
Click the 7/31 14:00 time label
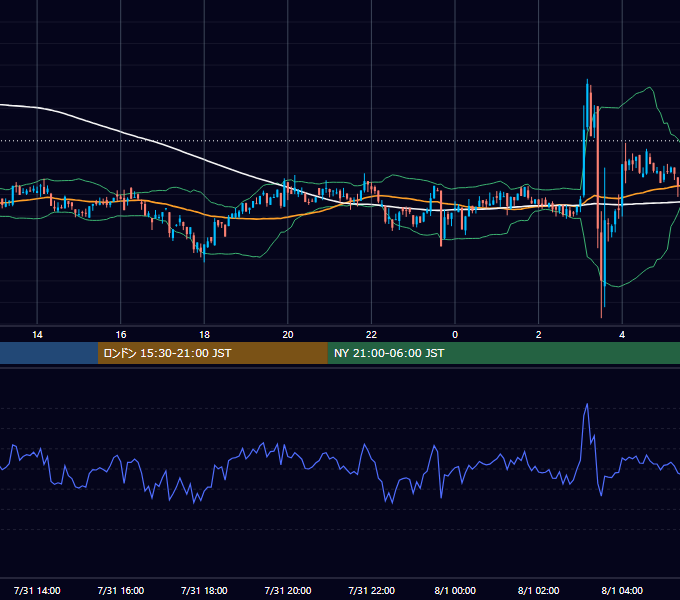click(37, 590)
